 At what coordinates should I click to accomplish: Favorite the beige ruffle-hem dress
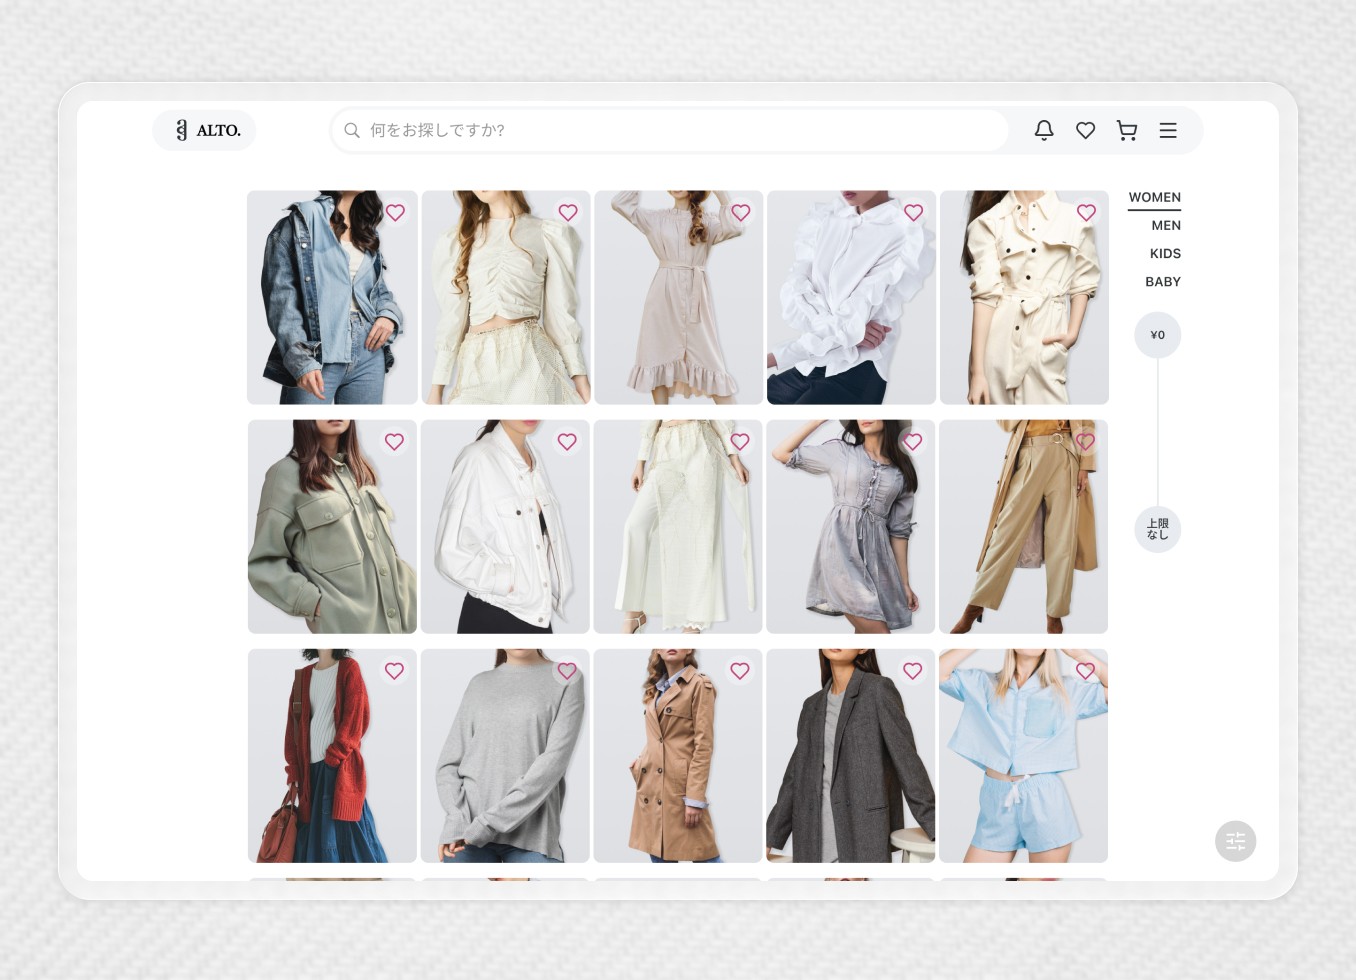741,213
